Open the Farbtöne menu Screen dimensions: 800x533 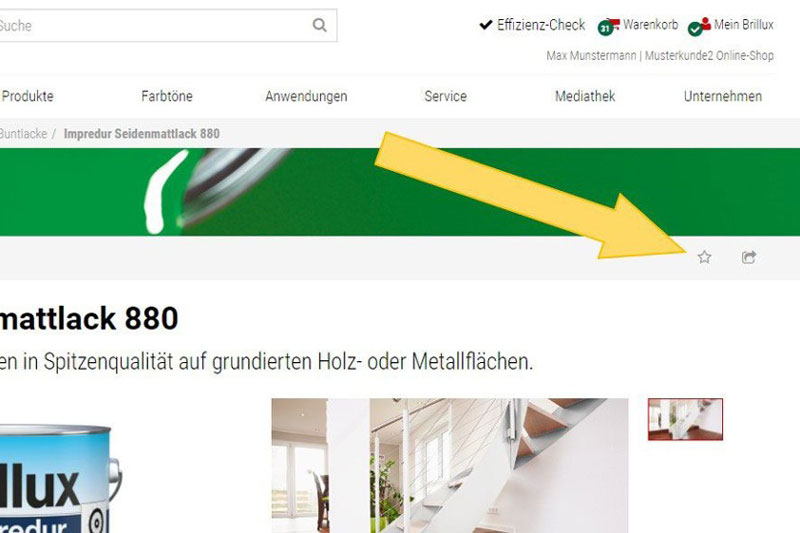(167, 96)
